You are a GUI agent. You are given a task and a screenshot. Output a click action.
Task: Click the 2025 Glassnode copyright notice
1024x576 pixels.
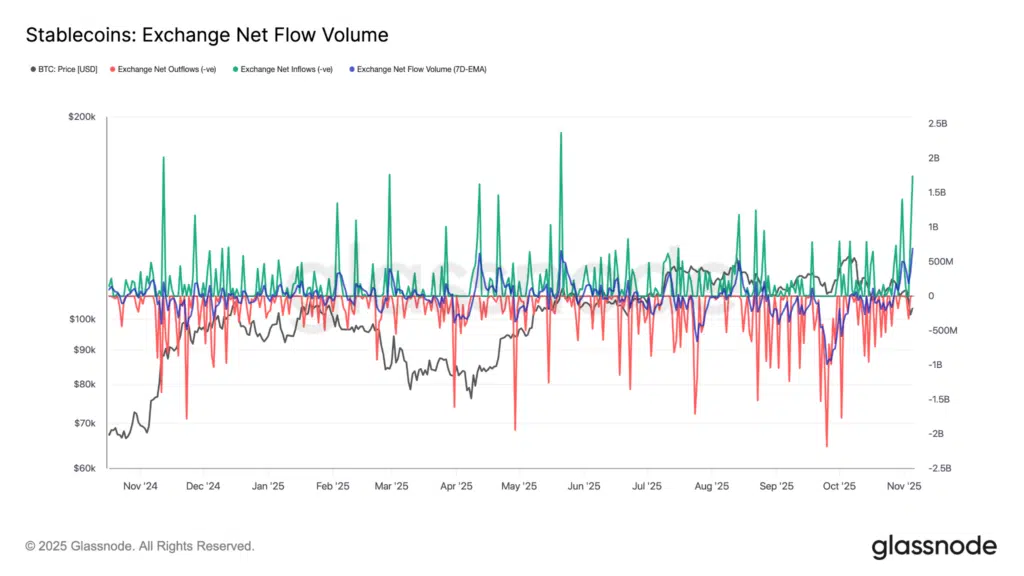point(140,546)
